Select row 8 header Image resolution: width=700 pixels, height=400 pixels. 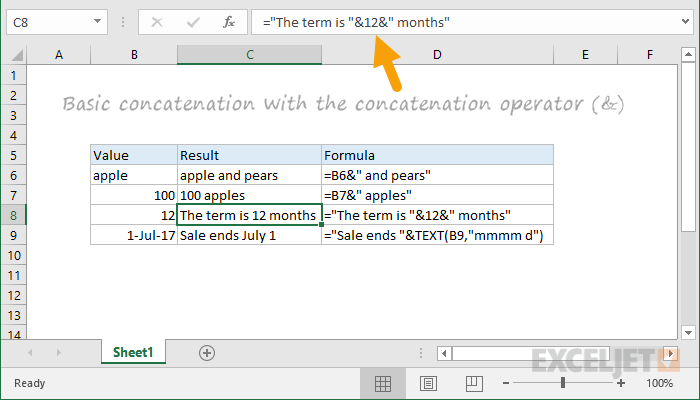(x=13, y=215)
